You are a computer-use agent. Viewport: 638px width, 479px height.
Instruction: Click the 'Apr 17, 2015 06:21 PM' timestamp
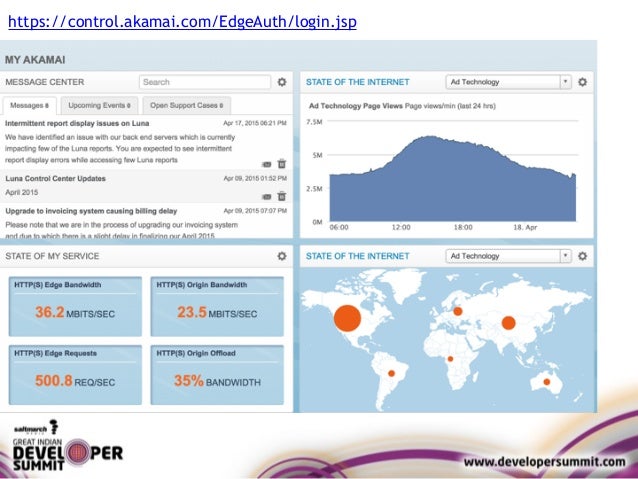coord(255,123)
